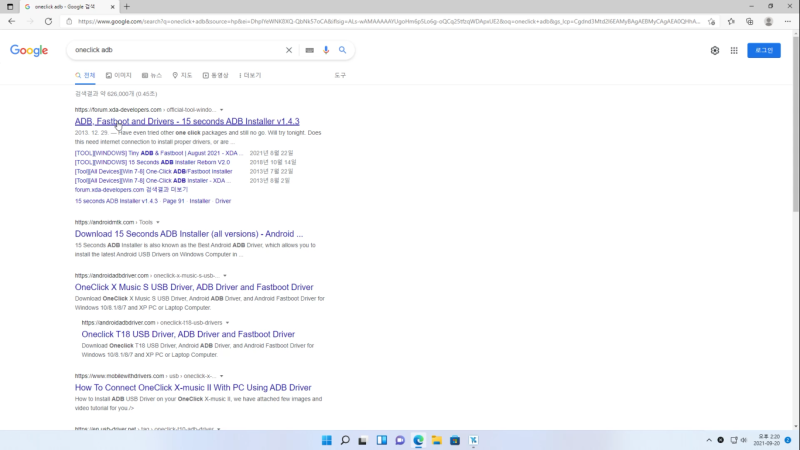800x450 pixels.
Task: Open Oneclick T18 USB Driver link
Action: tap(188, 334)
